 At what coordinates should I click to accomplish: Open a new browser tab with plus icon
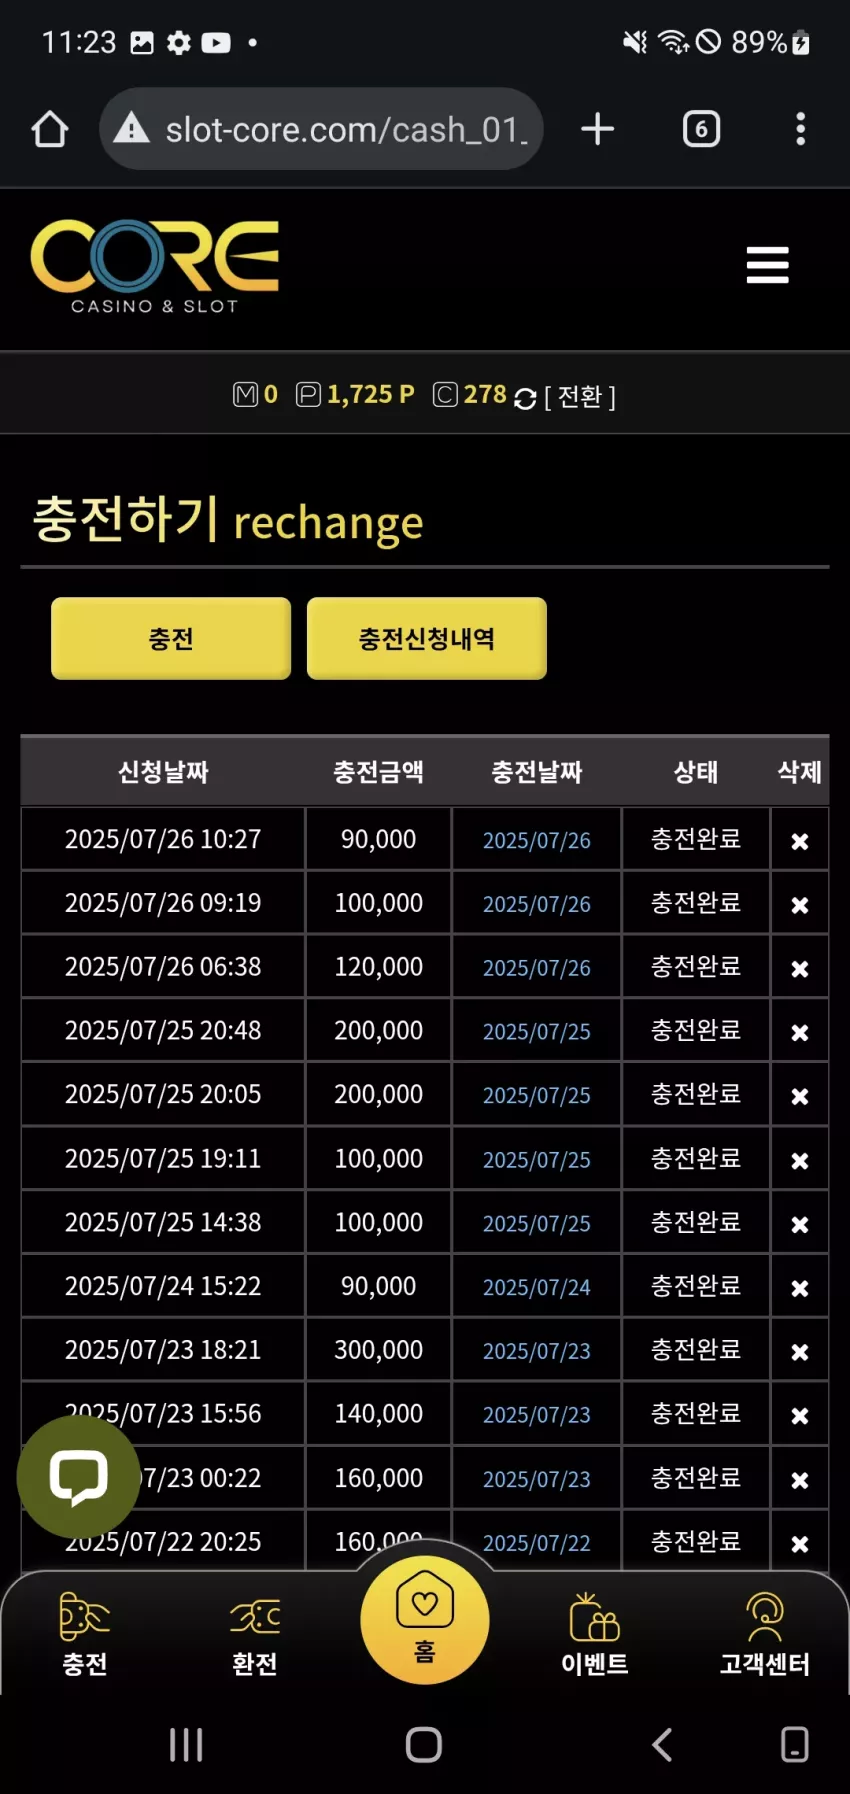[597, 129]
